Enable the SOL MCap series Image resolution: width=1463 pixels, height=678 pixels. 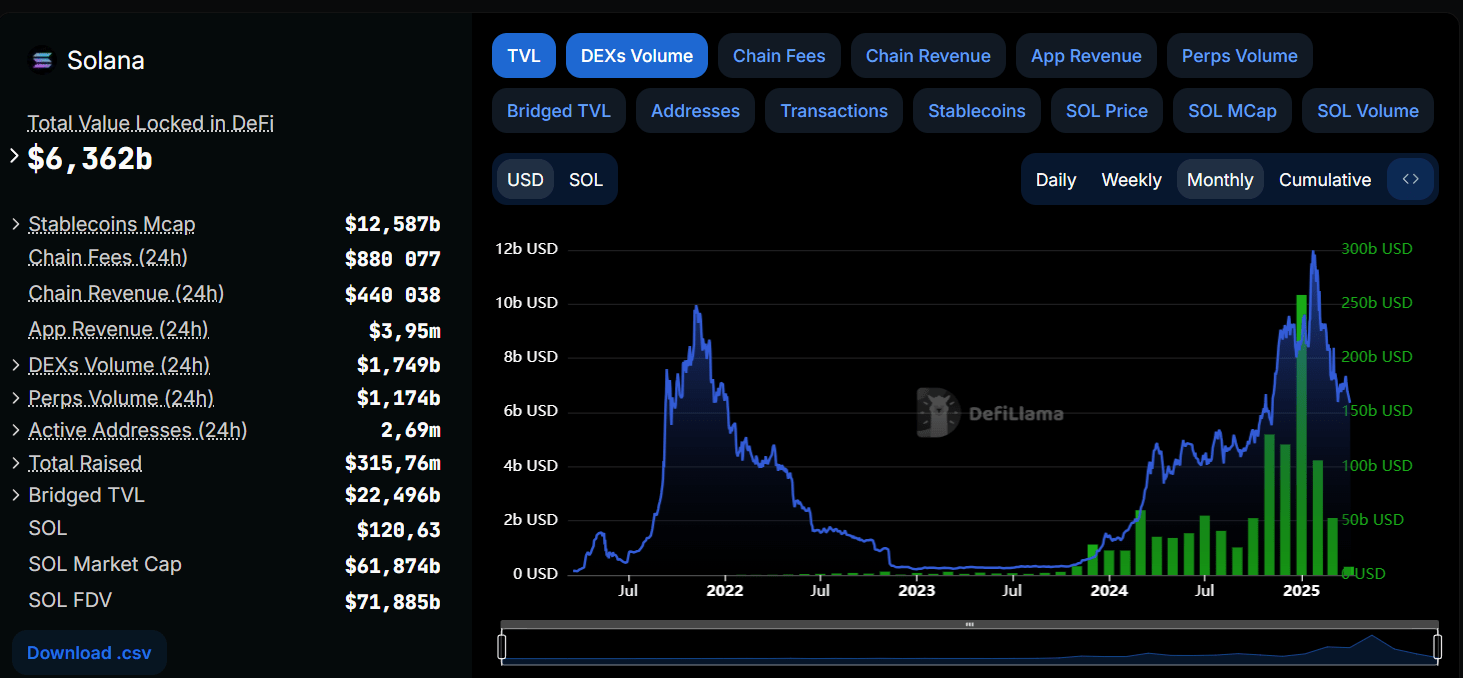point(1232,111)
